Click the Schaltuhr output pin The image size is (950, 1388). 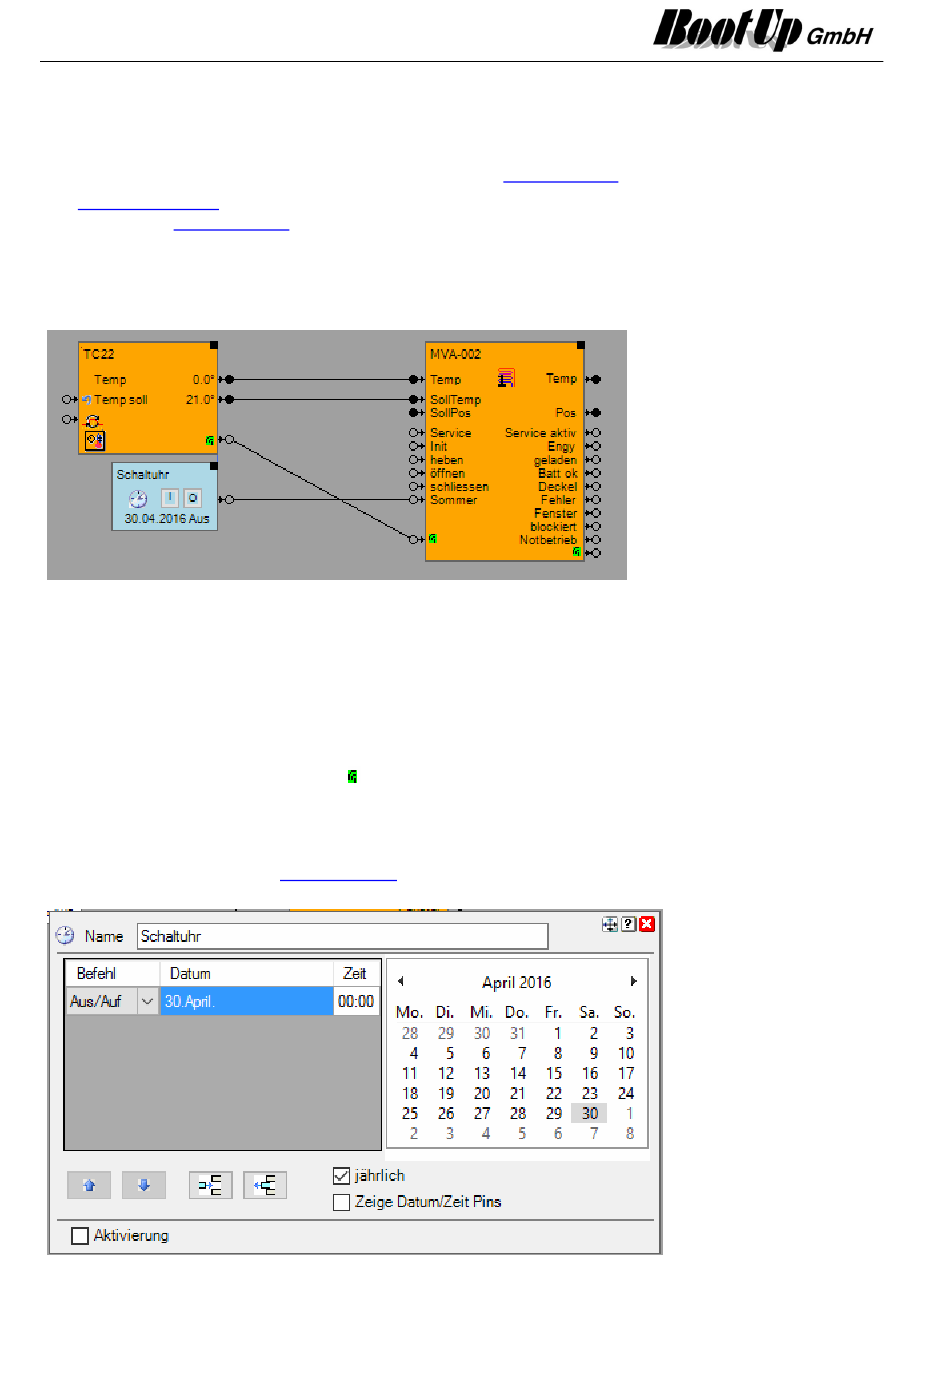228,499
